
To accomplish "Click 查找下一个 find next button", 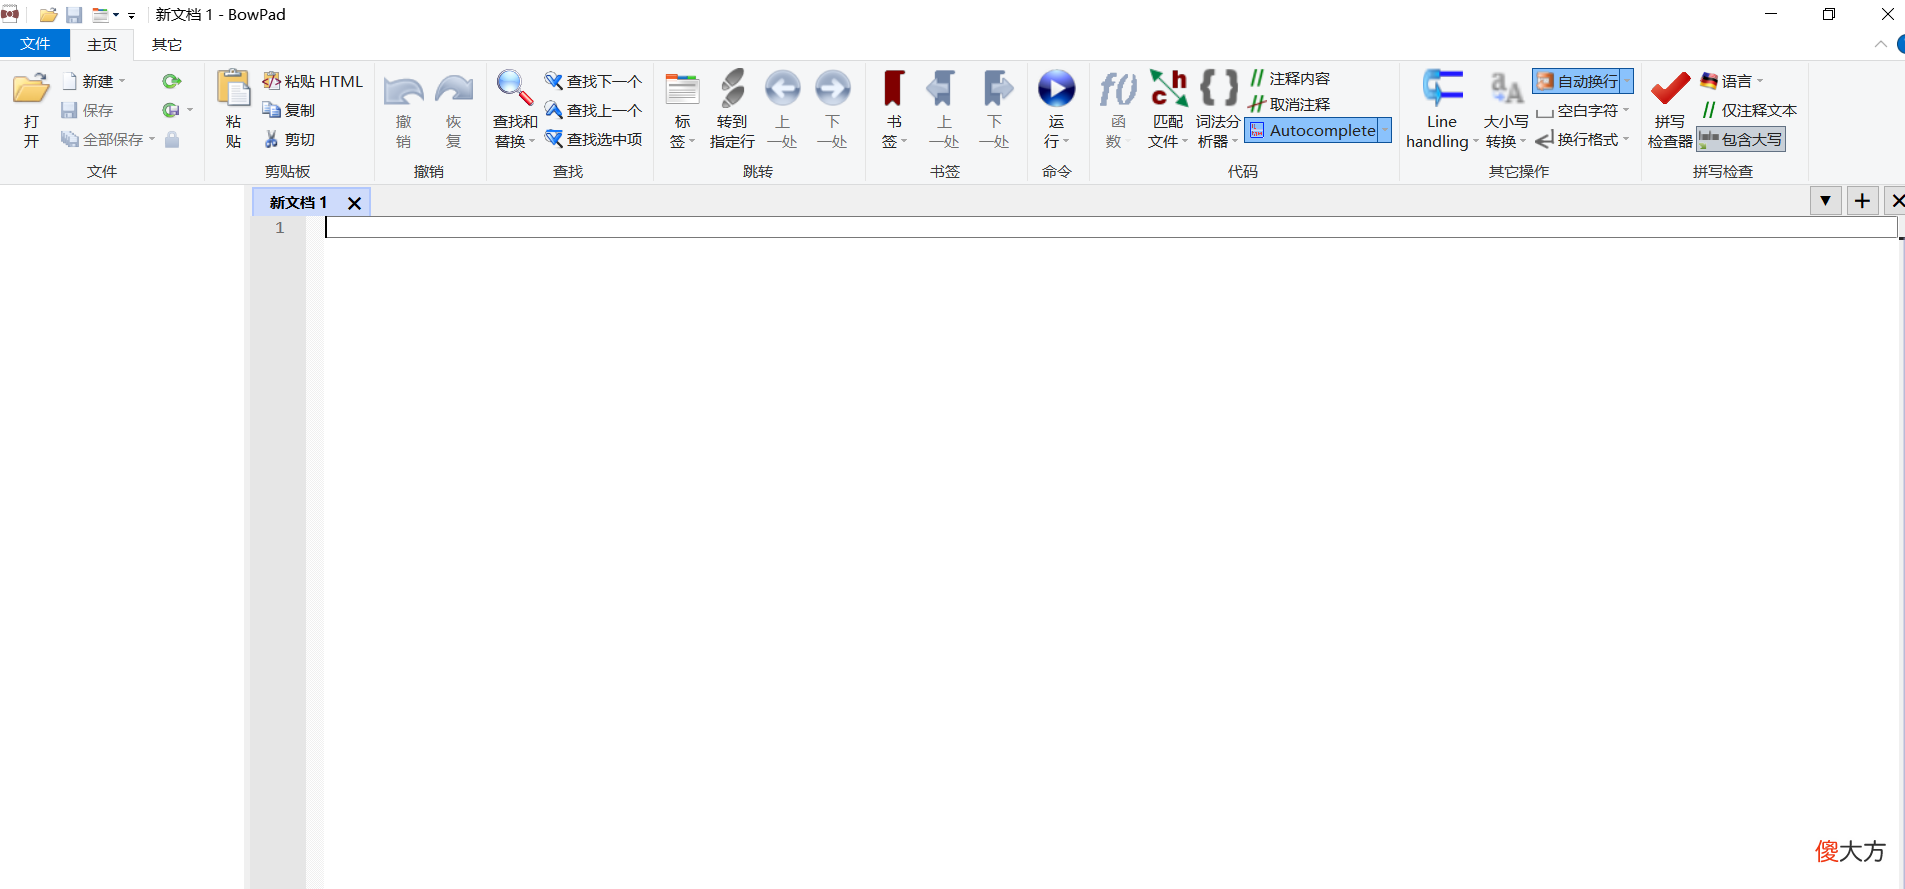I will tap(594, 81).
